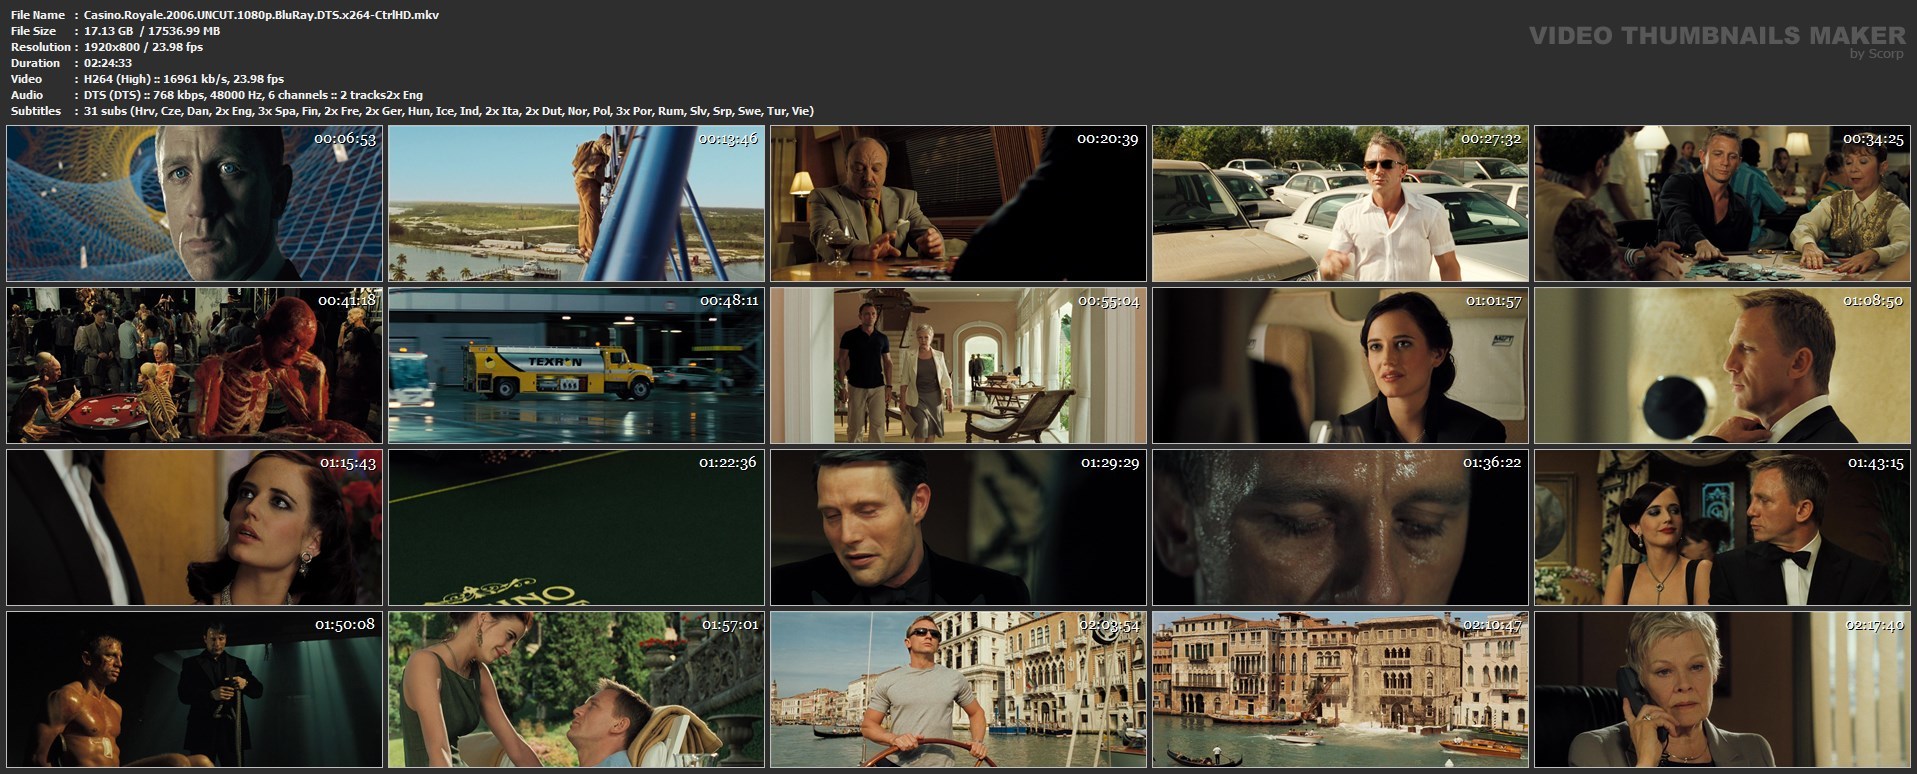
Task: Click the subtitles line starting 31 subs
Action: [449, 111]
